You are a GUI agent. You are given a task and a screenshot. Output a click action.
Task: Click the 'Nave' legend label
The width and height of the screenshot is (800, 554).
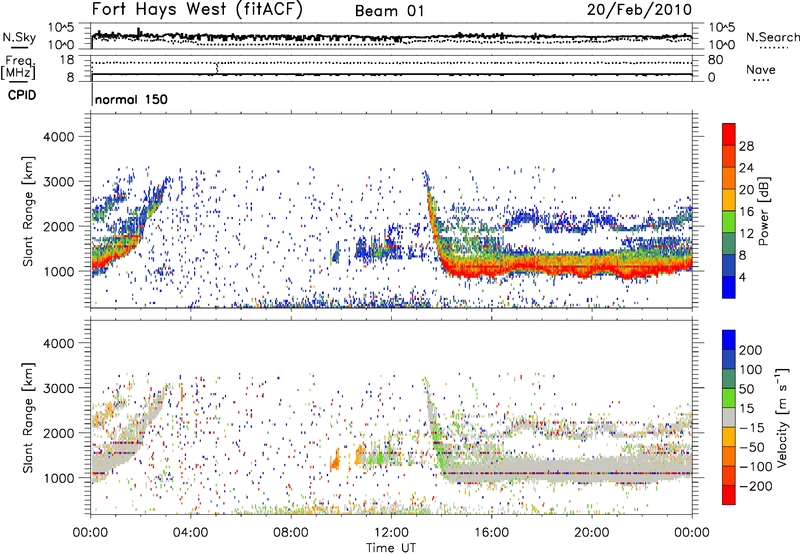pyautogui.click(x=761, y=70)
